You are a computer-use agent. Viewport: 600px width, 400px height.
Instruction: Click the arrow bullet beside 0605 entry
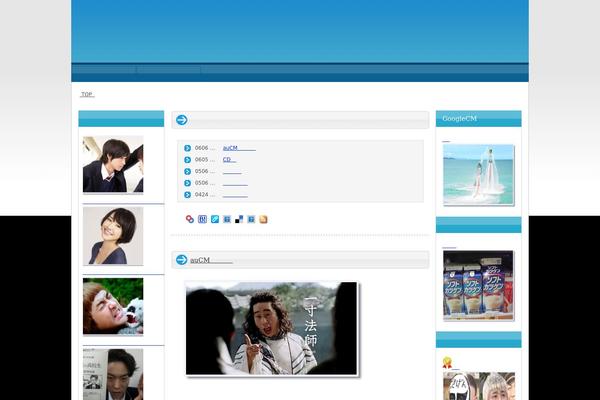tap(188, 160)
